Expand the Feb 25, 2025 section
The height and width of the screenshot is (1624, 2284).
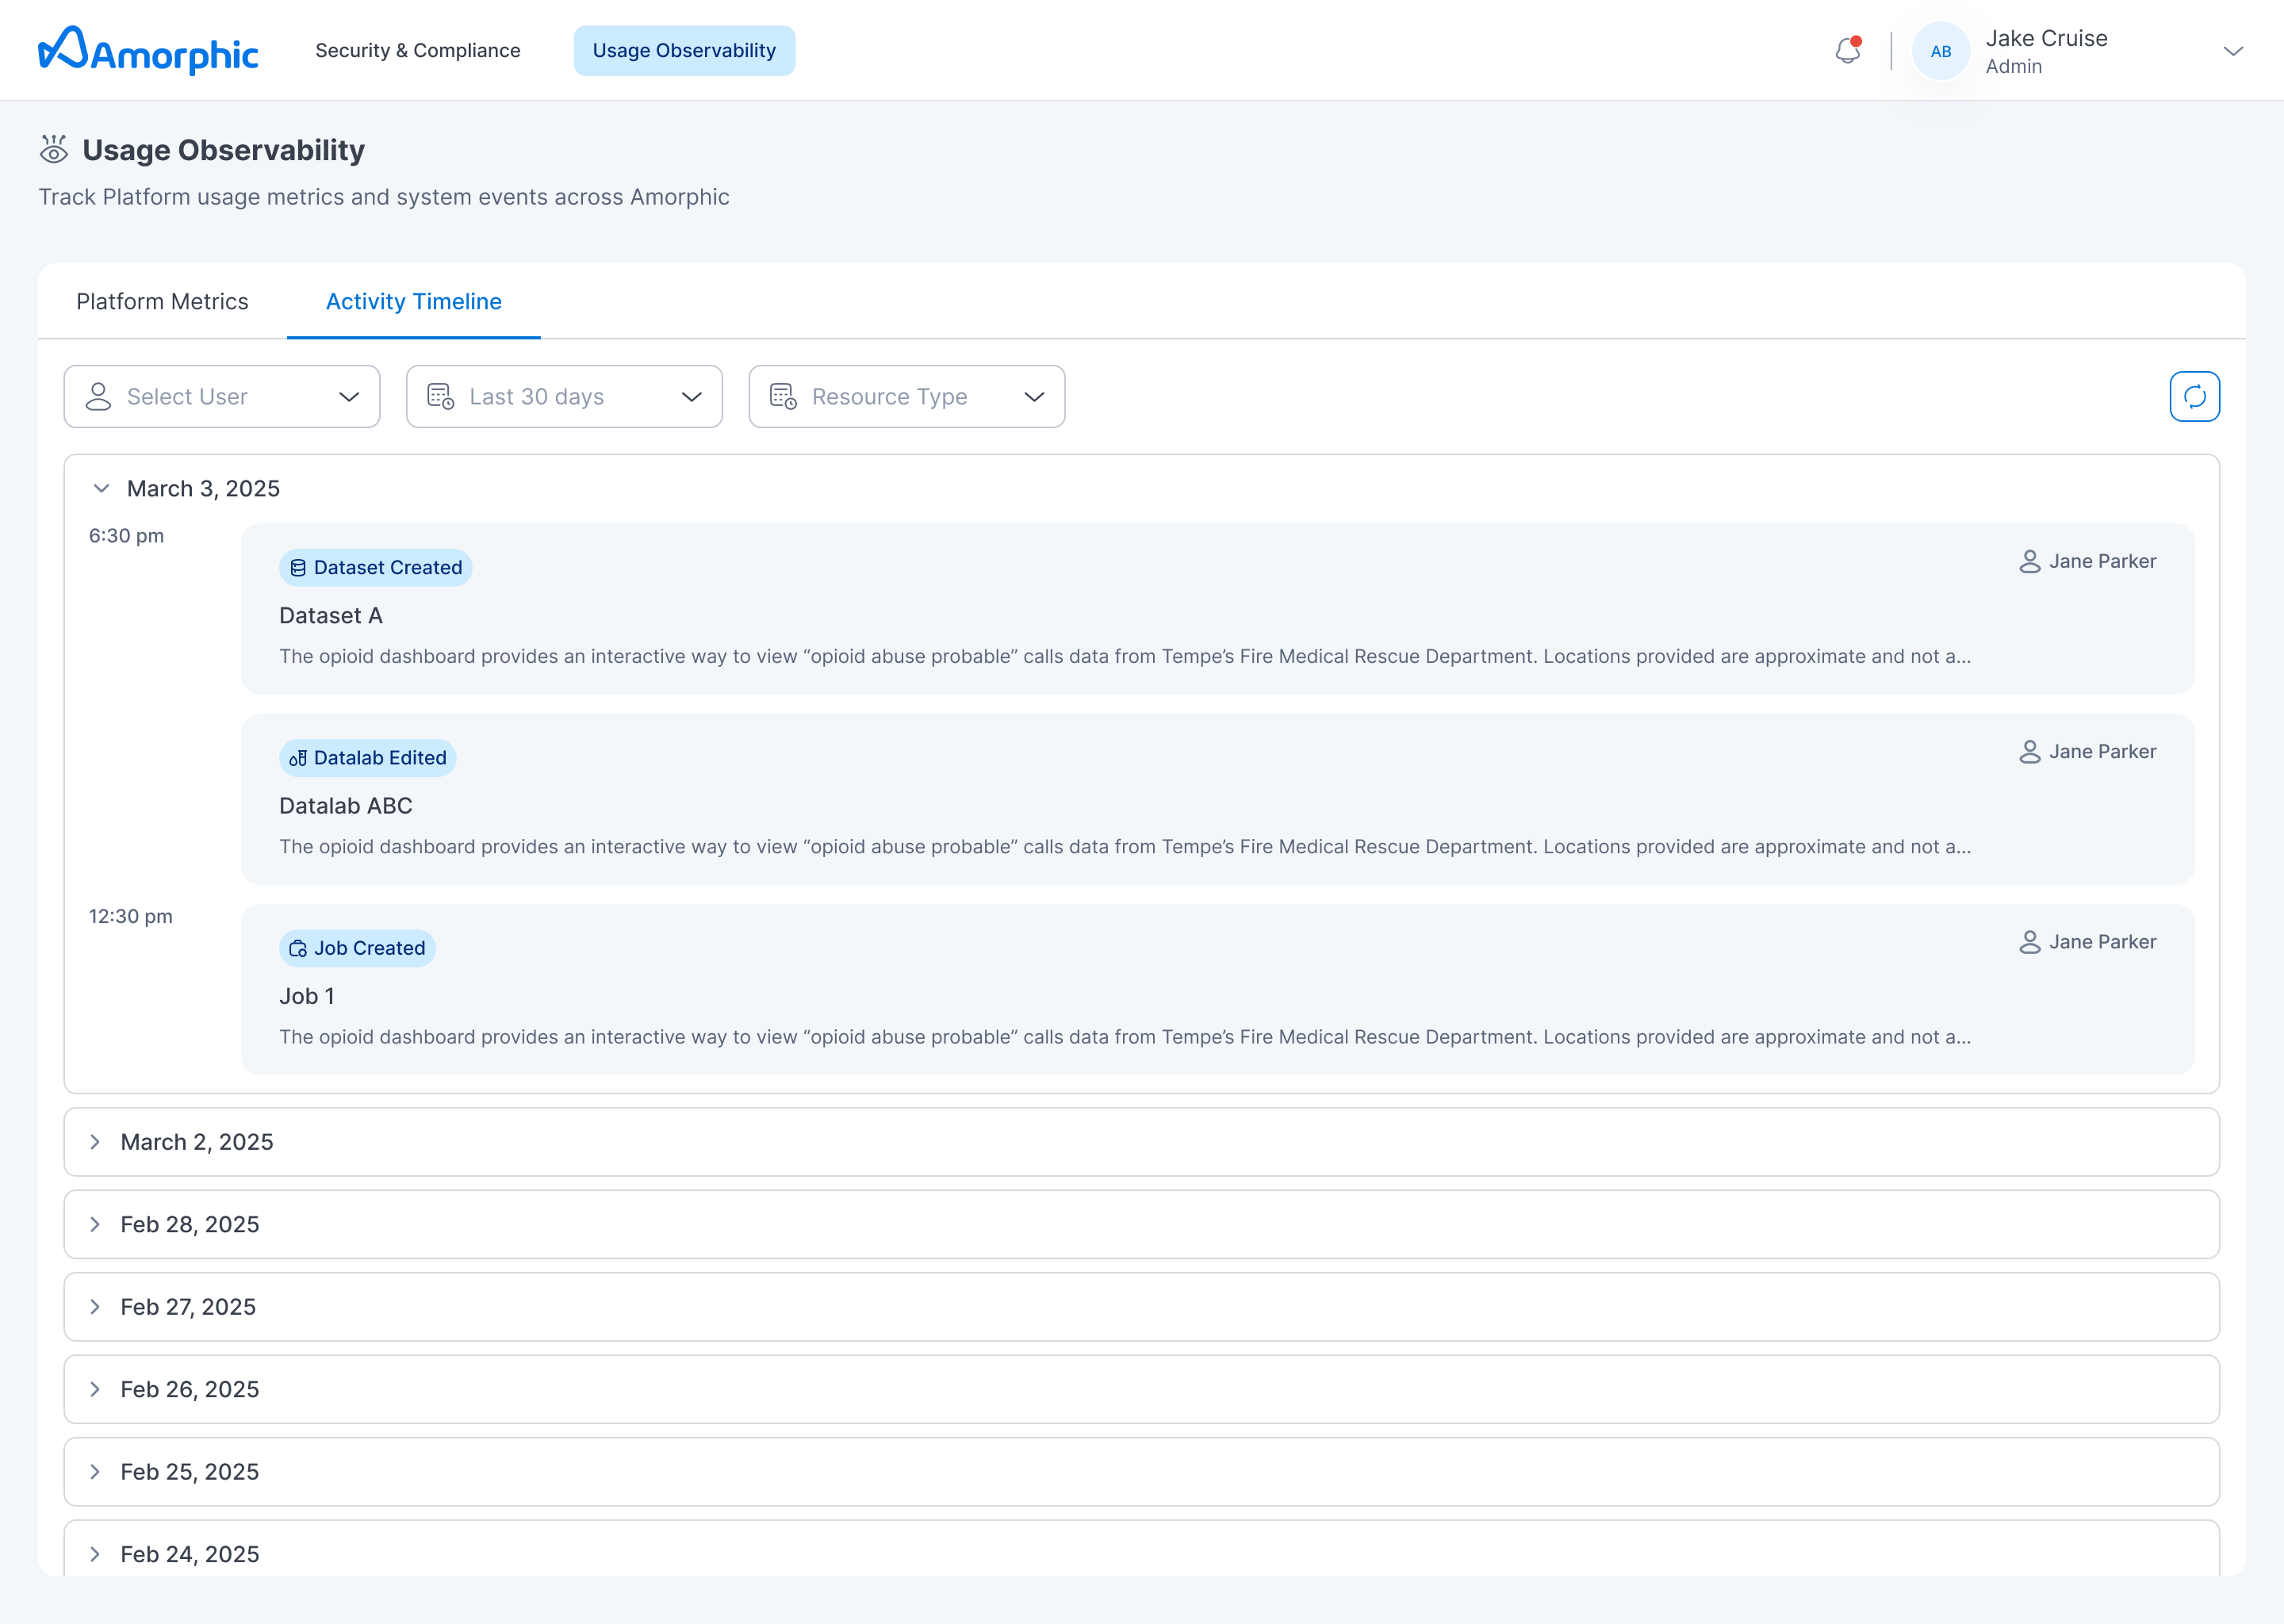(95, 1472)
